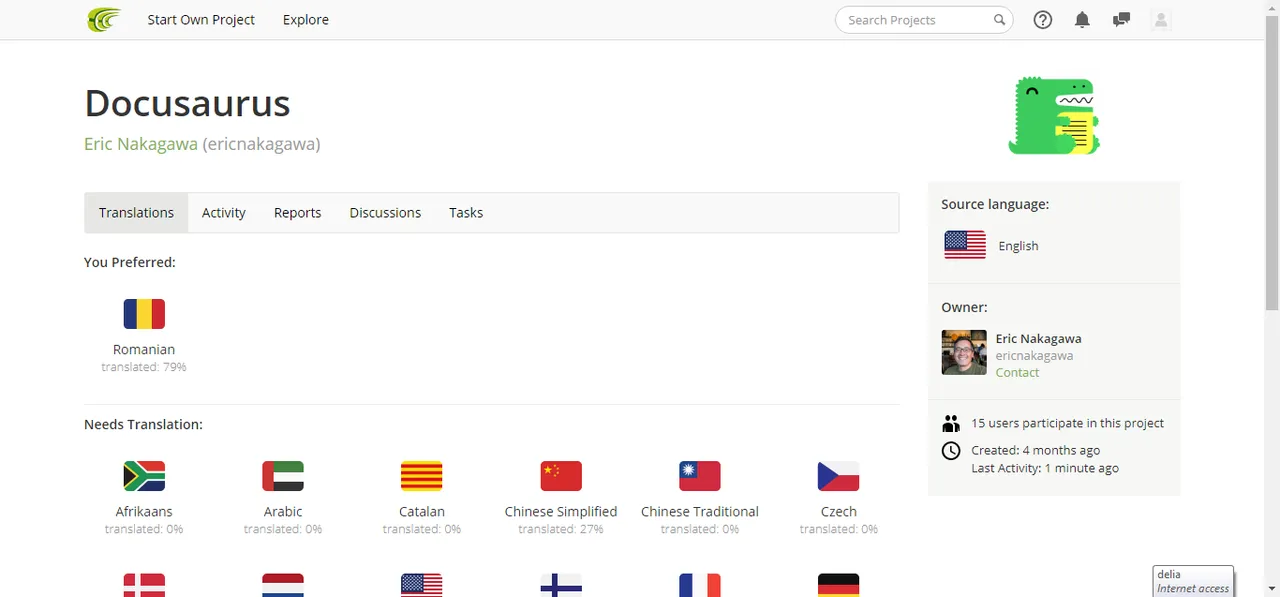Viewport: 1280px width, 597px height.
Task: Click the Dutch flag in bottom row
Action: click(x=283, y=585)
